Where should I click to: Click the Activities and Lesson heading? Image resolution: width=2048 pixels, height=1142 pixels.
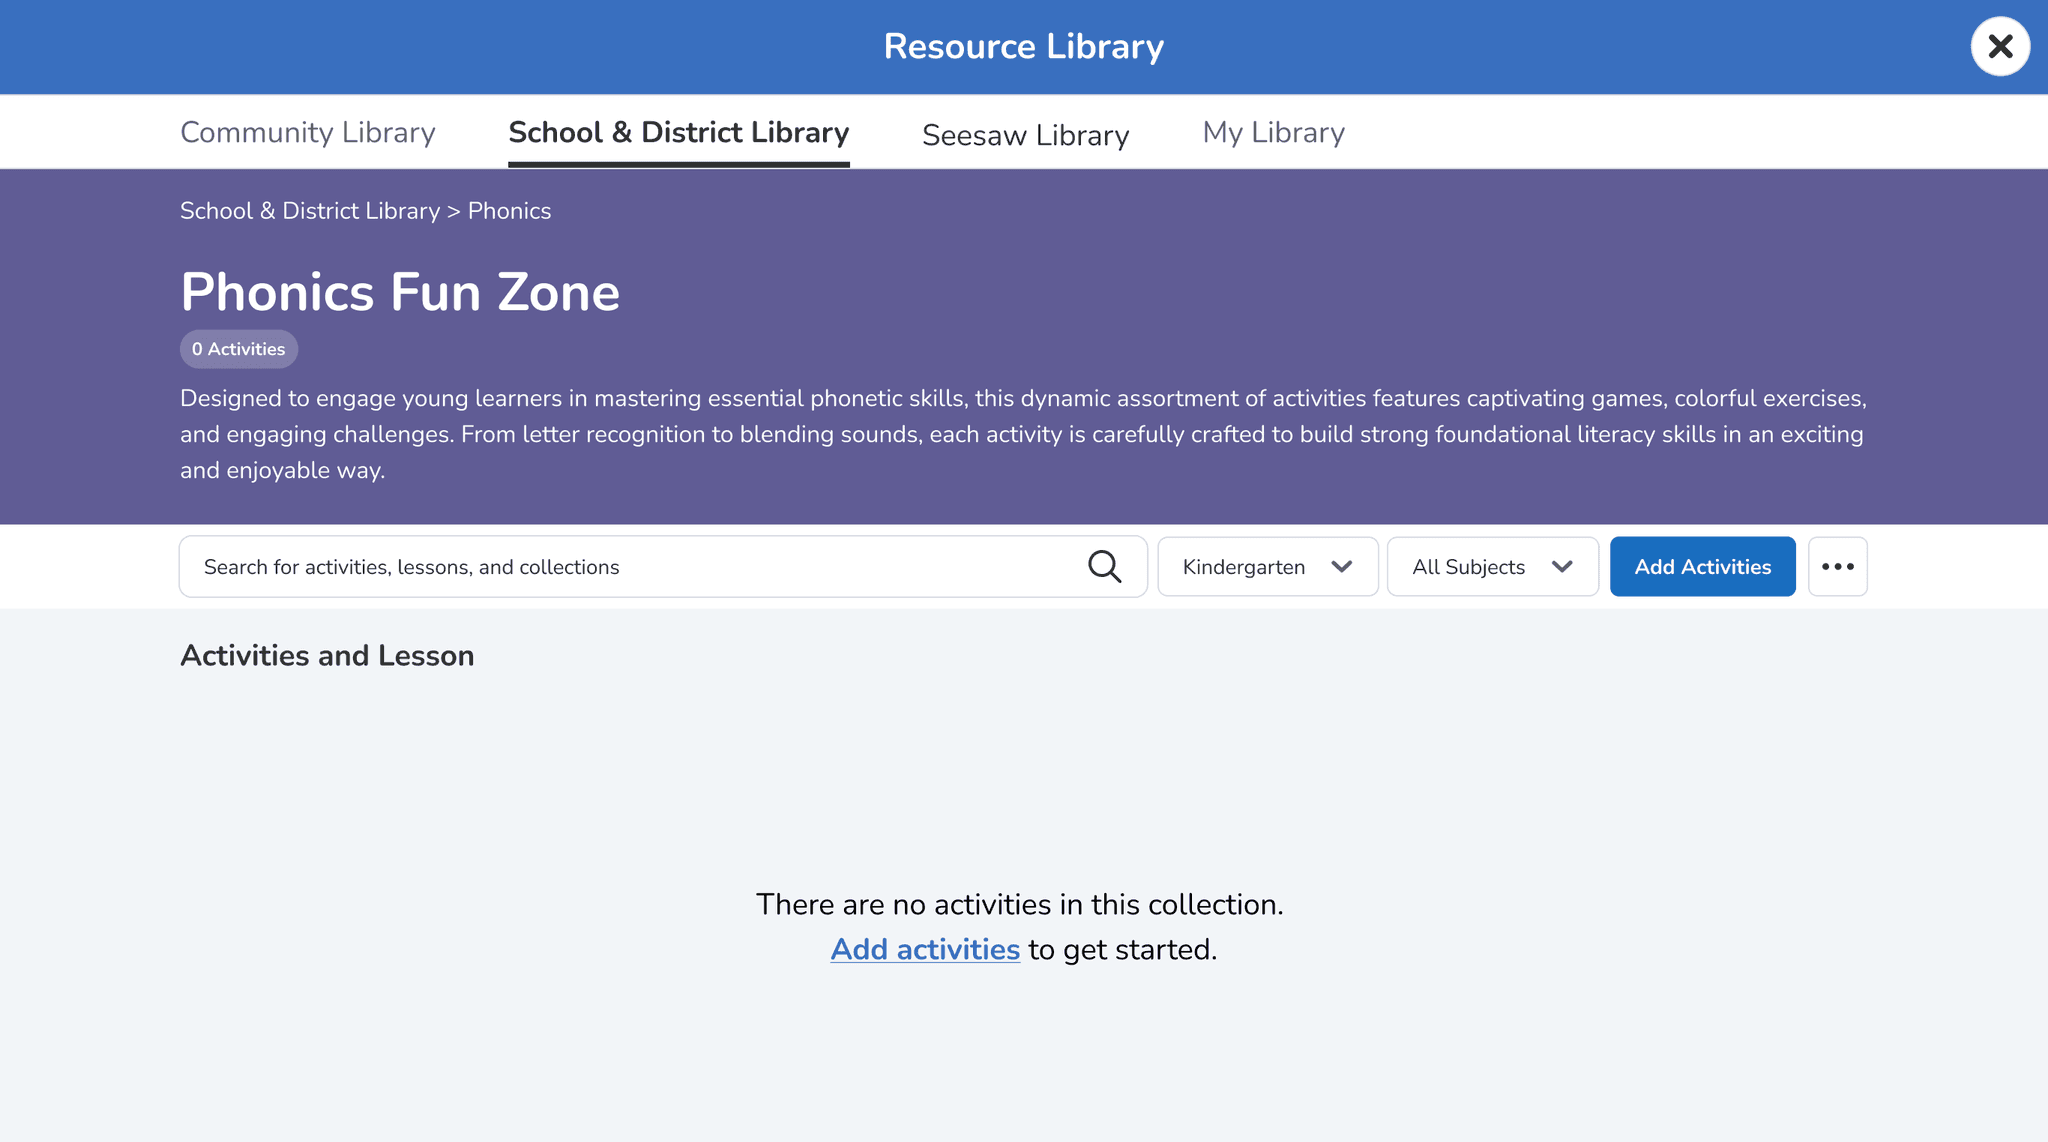coord(327,656)
